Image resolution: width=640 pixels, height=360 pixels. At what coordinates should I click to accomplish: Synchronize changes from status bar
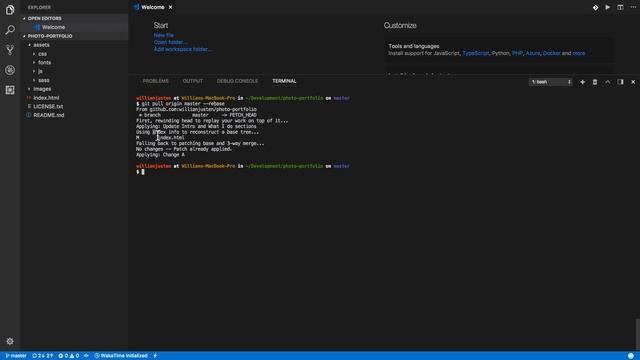pyautogui.click(x=42, y=356)
